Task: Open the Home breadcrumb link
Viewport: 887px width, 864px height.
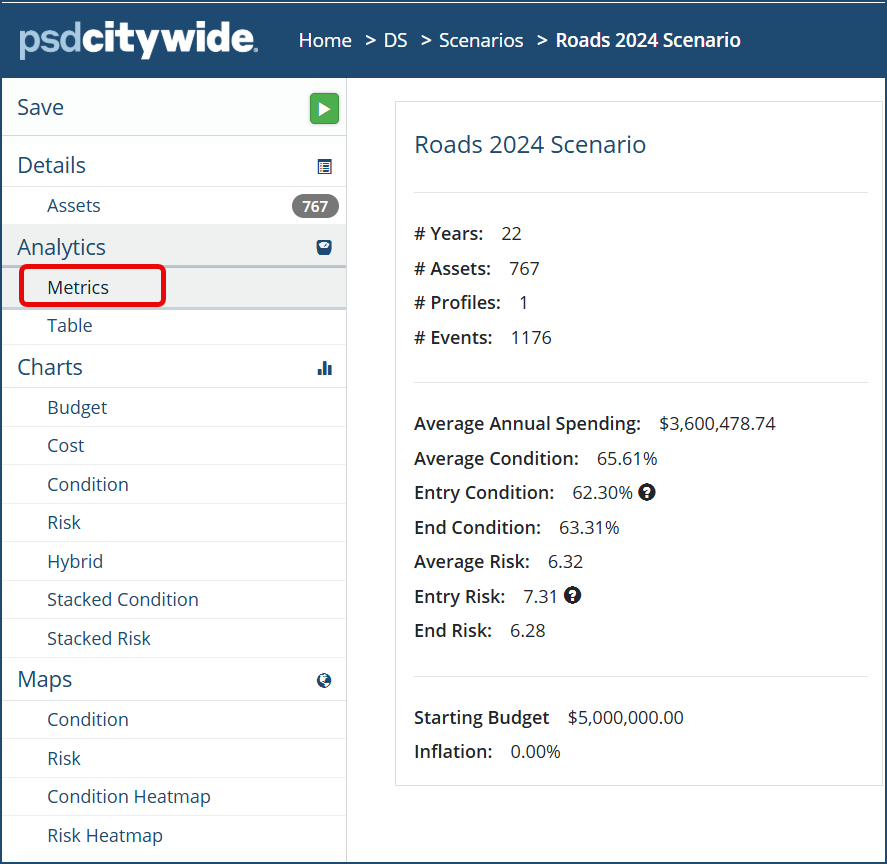Action: click(325, 40)
